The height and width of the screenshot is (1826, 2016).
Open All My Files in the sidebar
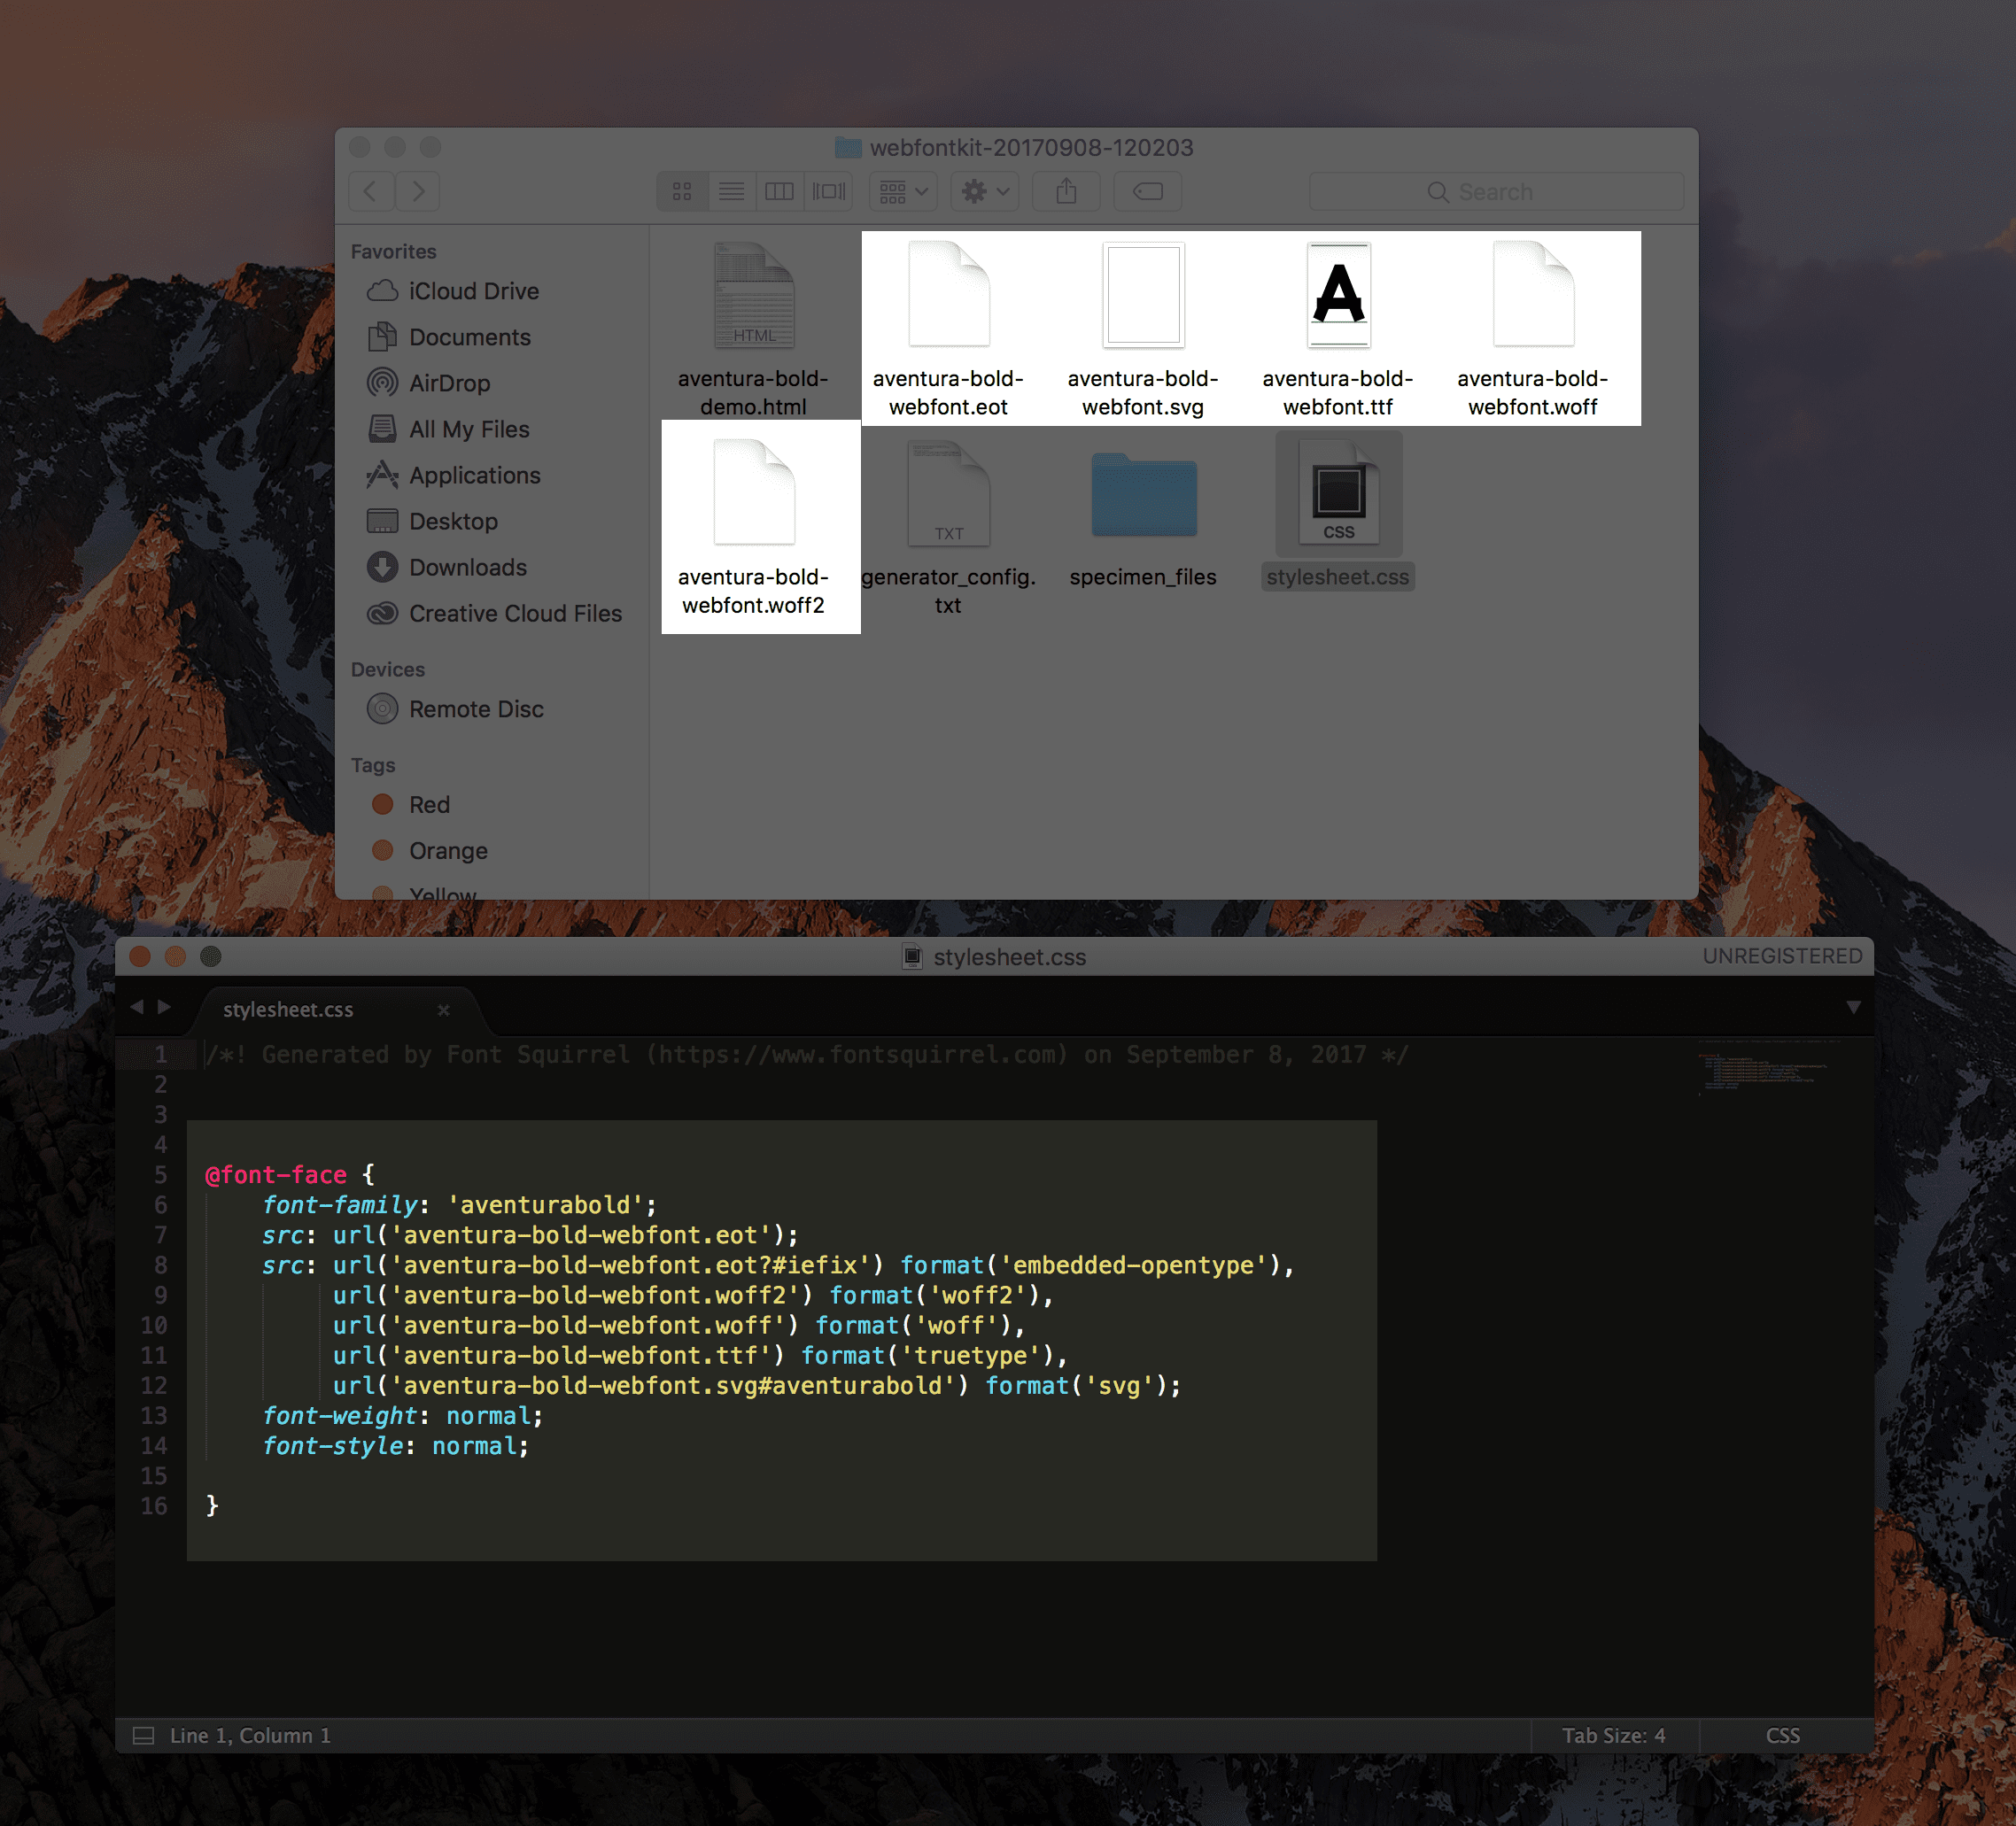coord(469,429)
